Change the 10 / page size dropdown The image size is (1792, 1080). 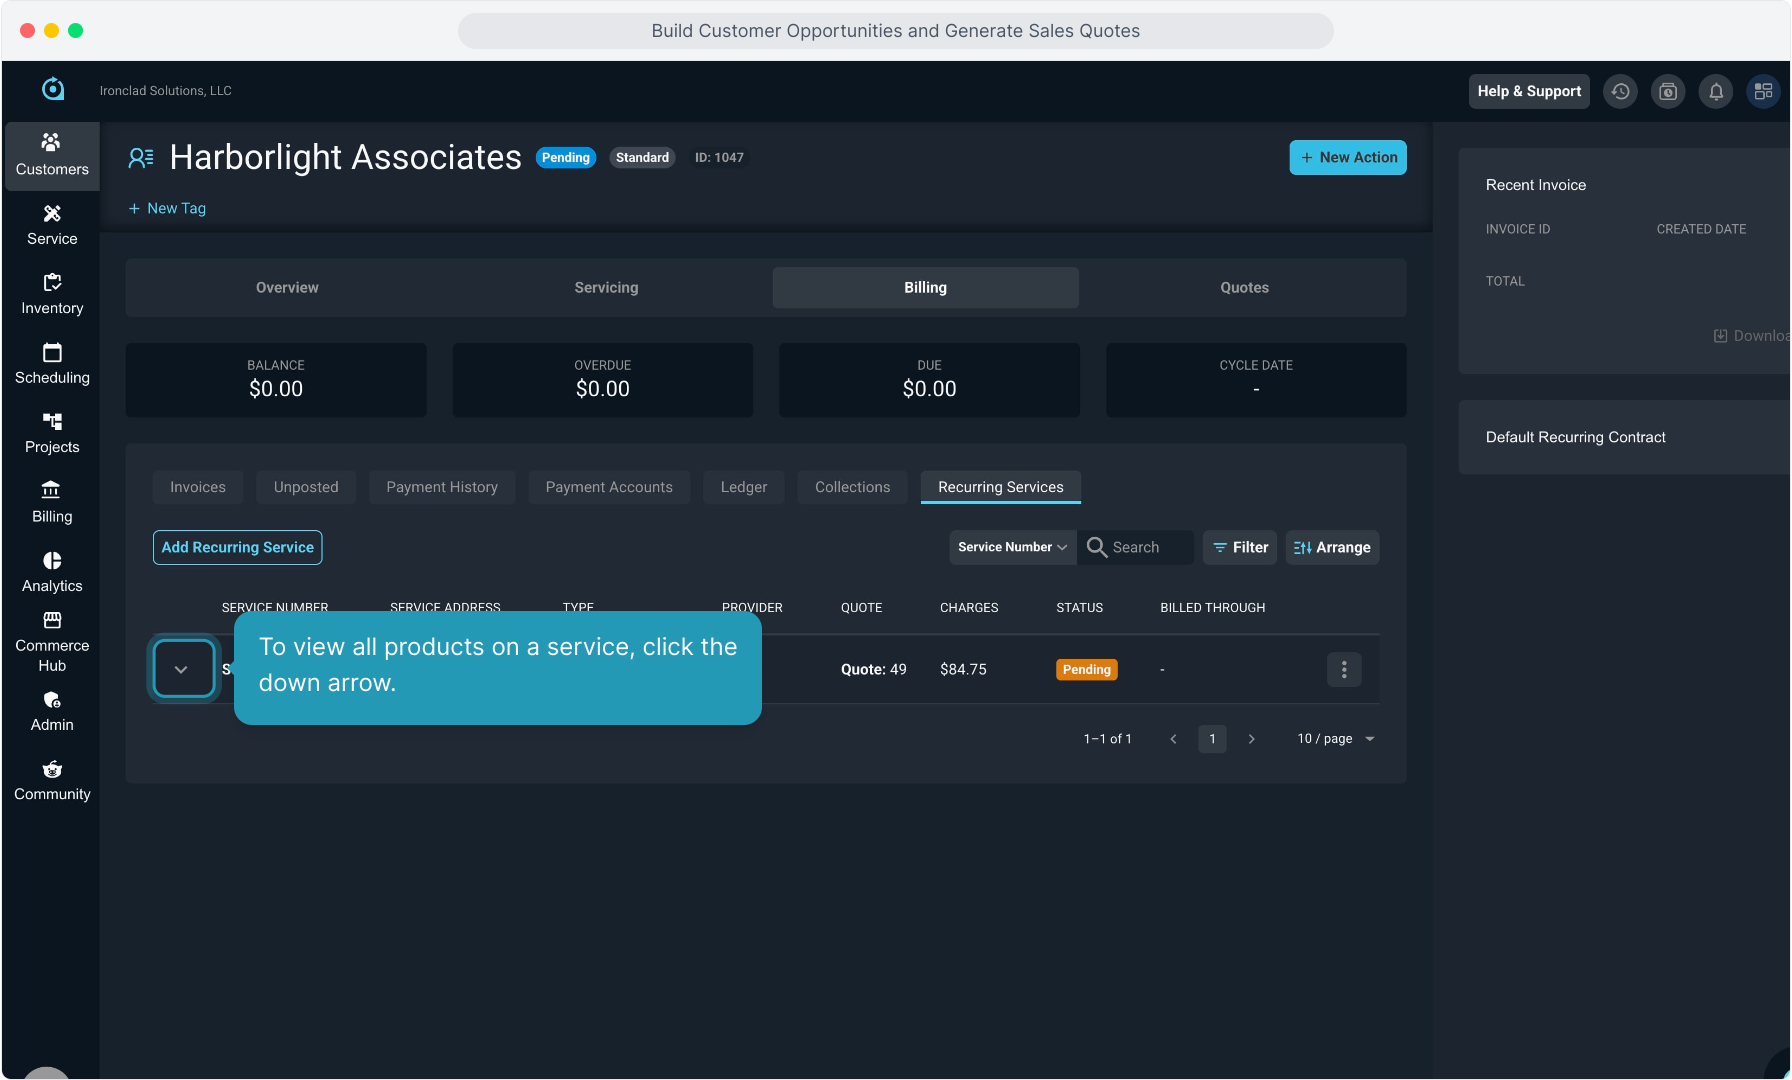pyautogui.click(x=1335, y=739)
